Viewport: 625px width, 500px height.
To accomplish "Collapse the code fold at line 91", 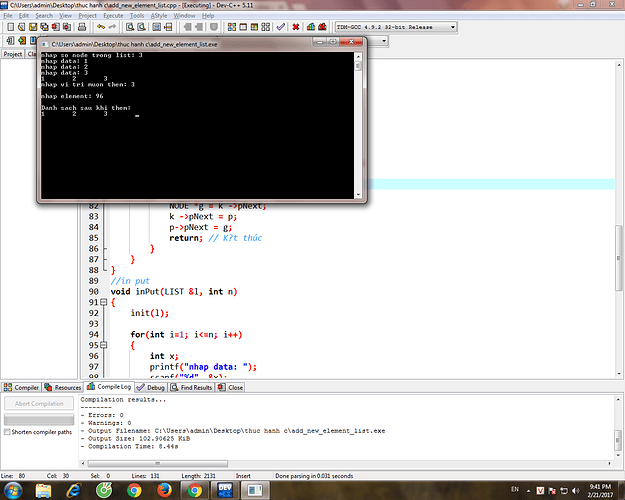I will [104, 302].
